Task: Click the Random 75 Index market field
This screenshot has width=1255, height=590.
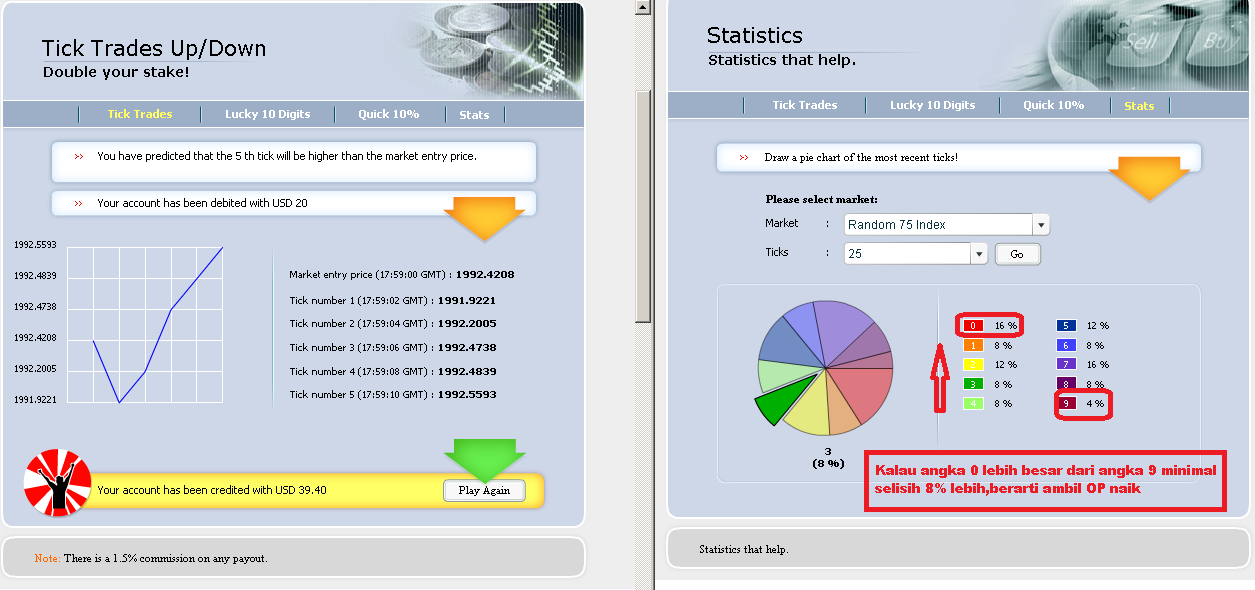Action: (x=938, y=225)
